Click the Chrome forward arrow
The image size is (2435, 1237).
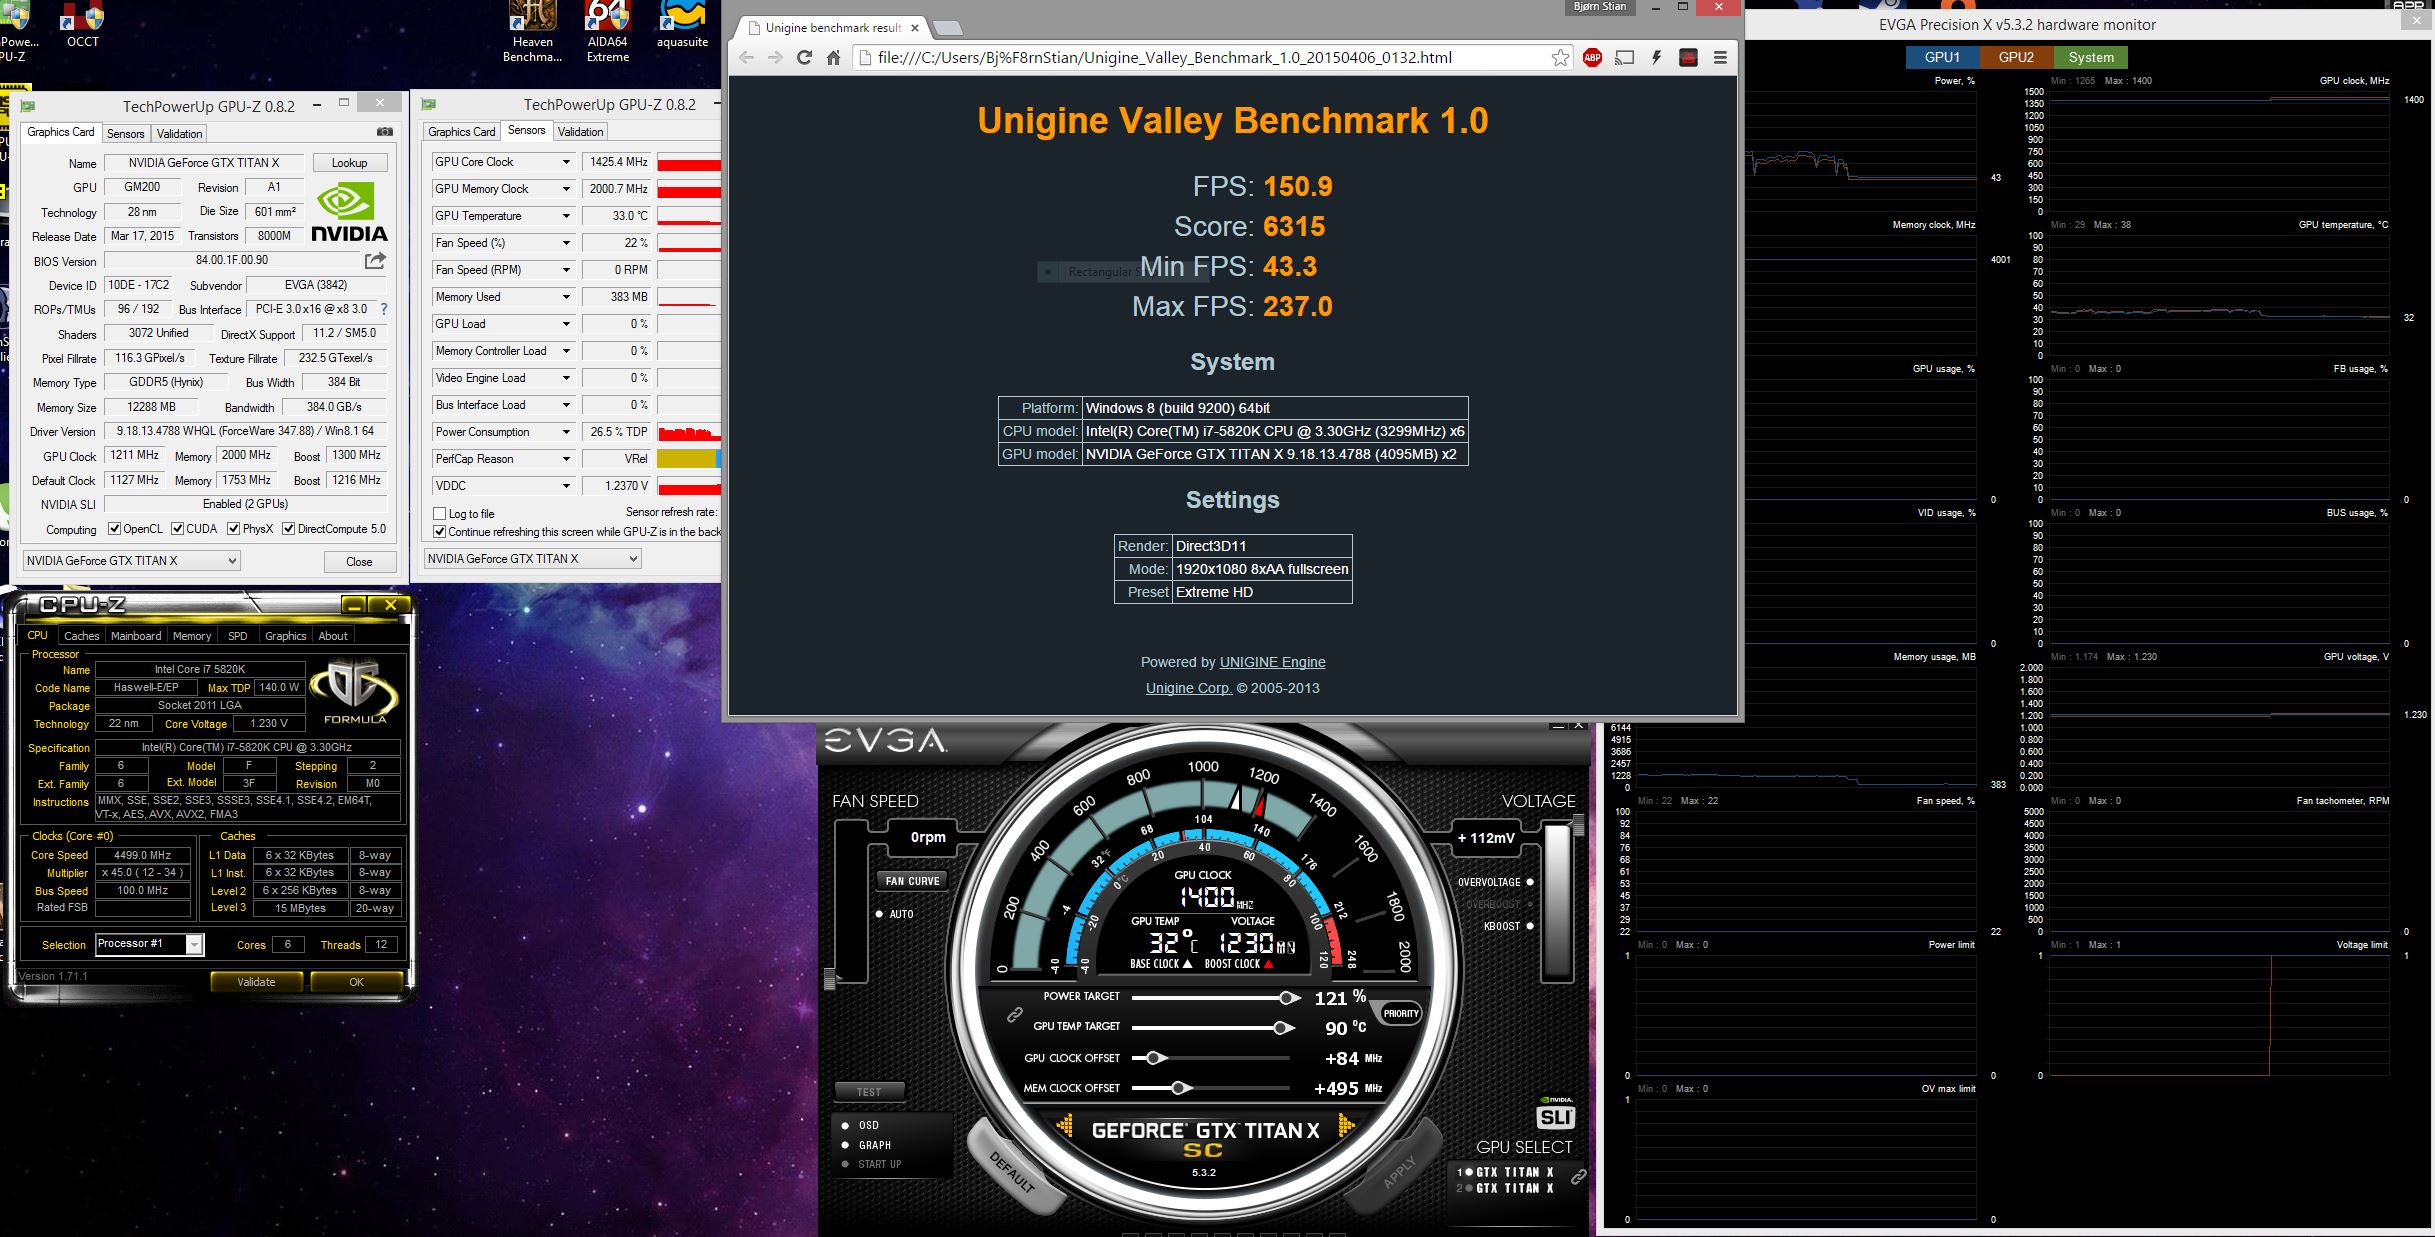coord(775,58)
